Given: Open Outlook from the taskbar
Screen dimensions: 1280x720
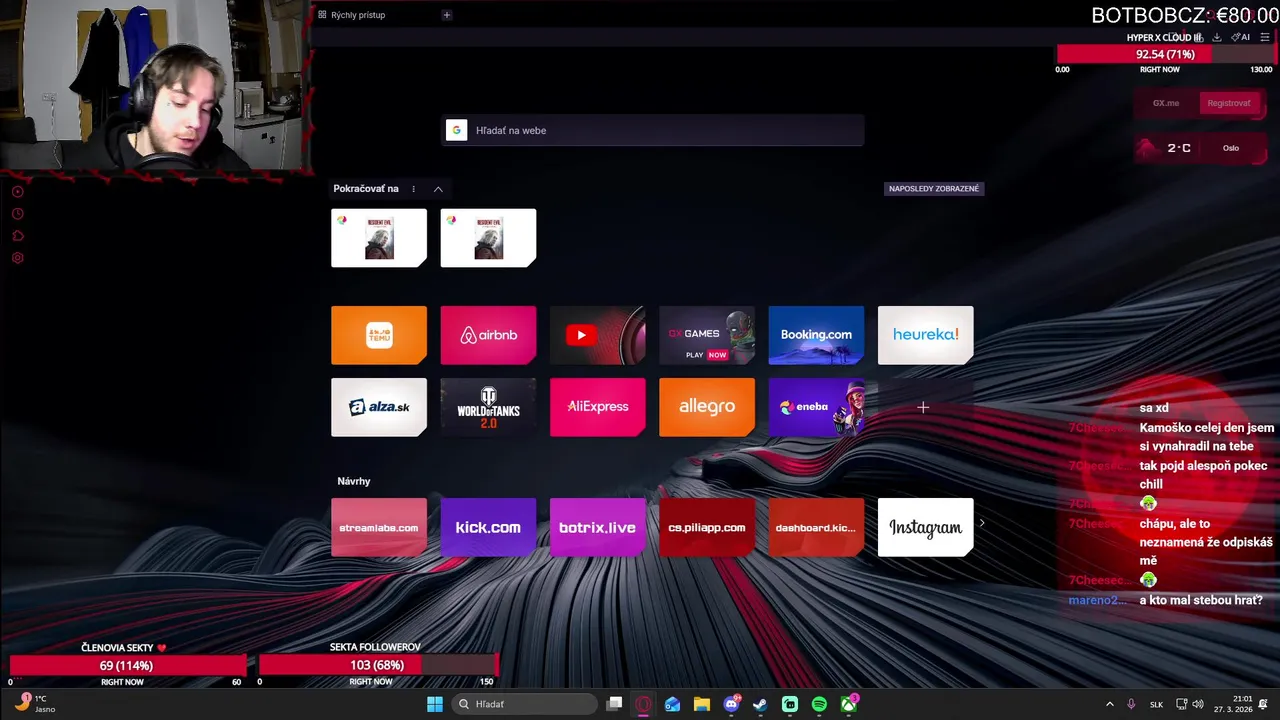Looking at the screenshot, I should (673, 704).
